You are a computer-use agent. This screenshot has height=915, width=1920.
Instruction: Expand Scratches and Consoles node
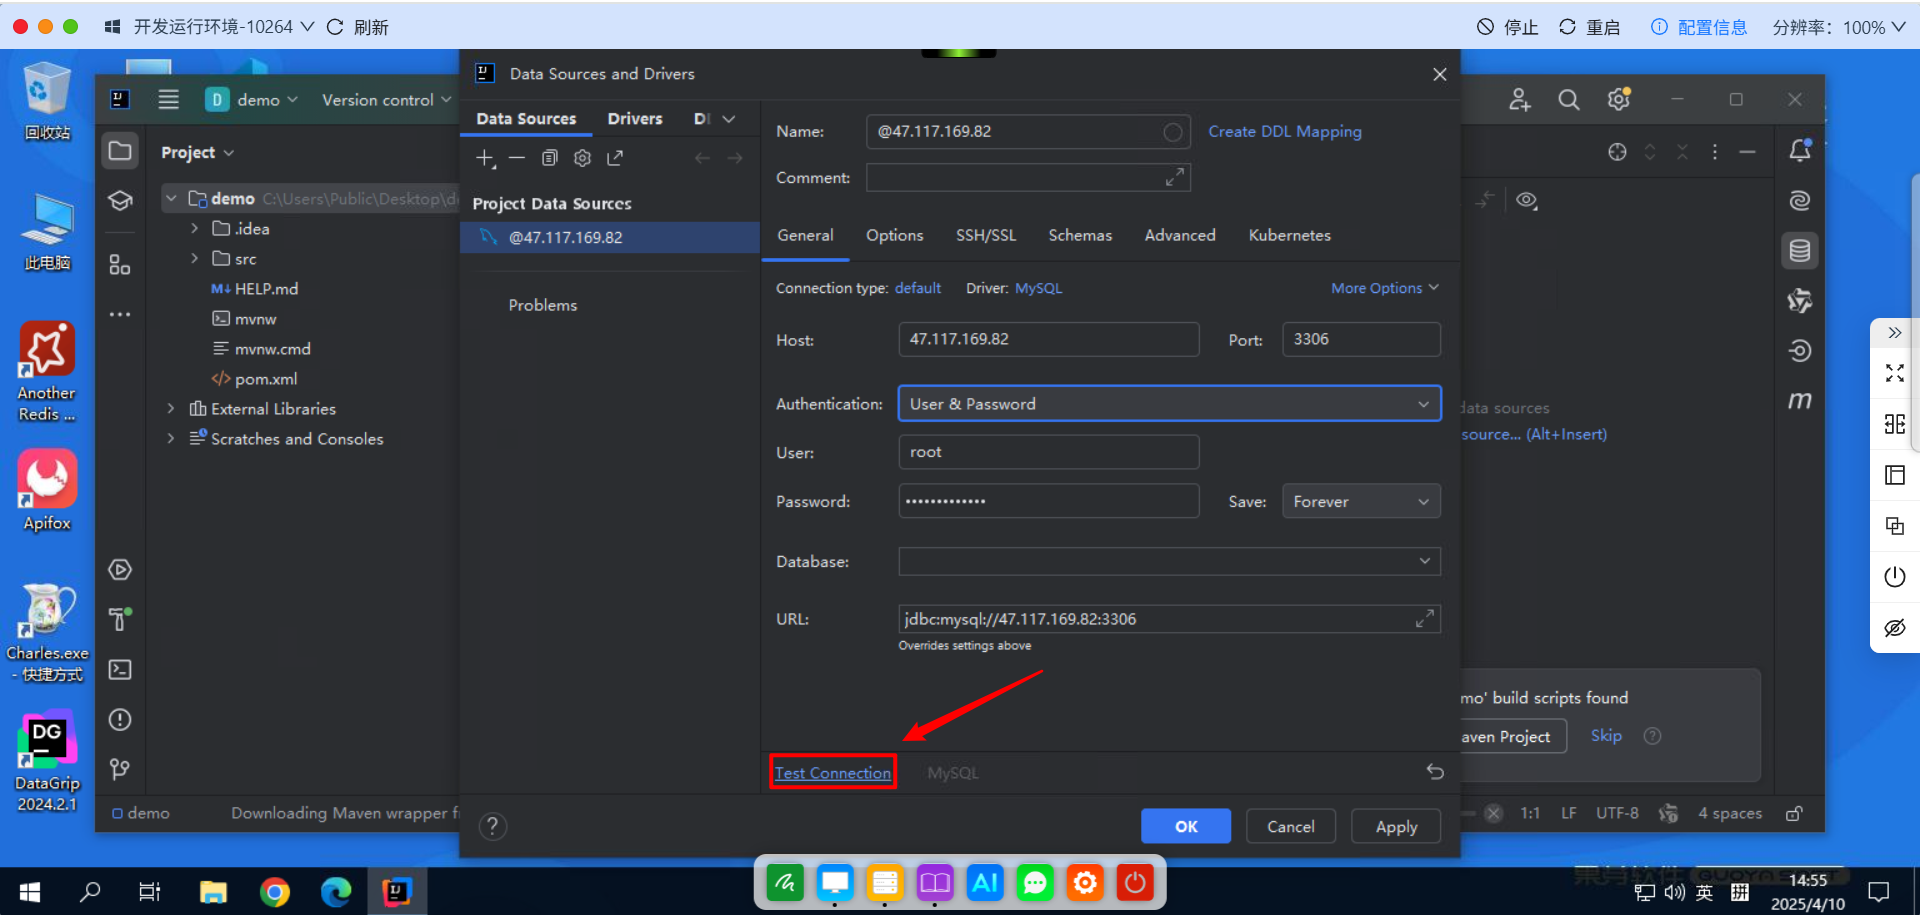tap(171, 438)
